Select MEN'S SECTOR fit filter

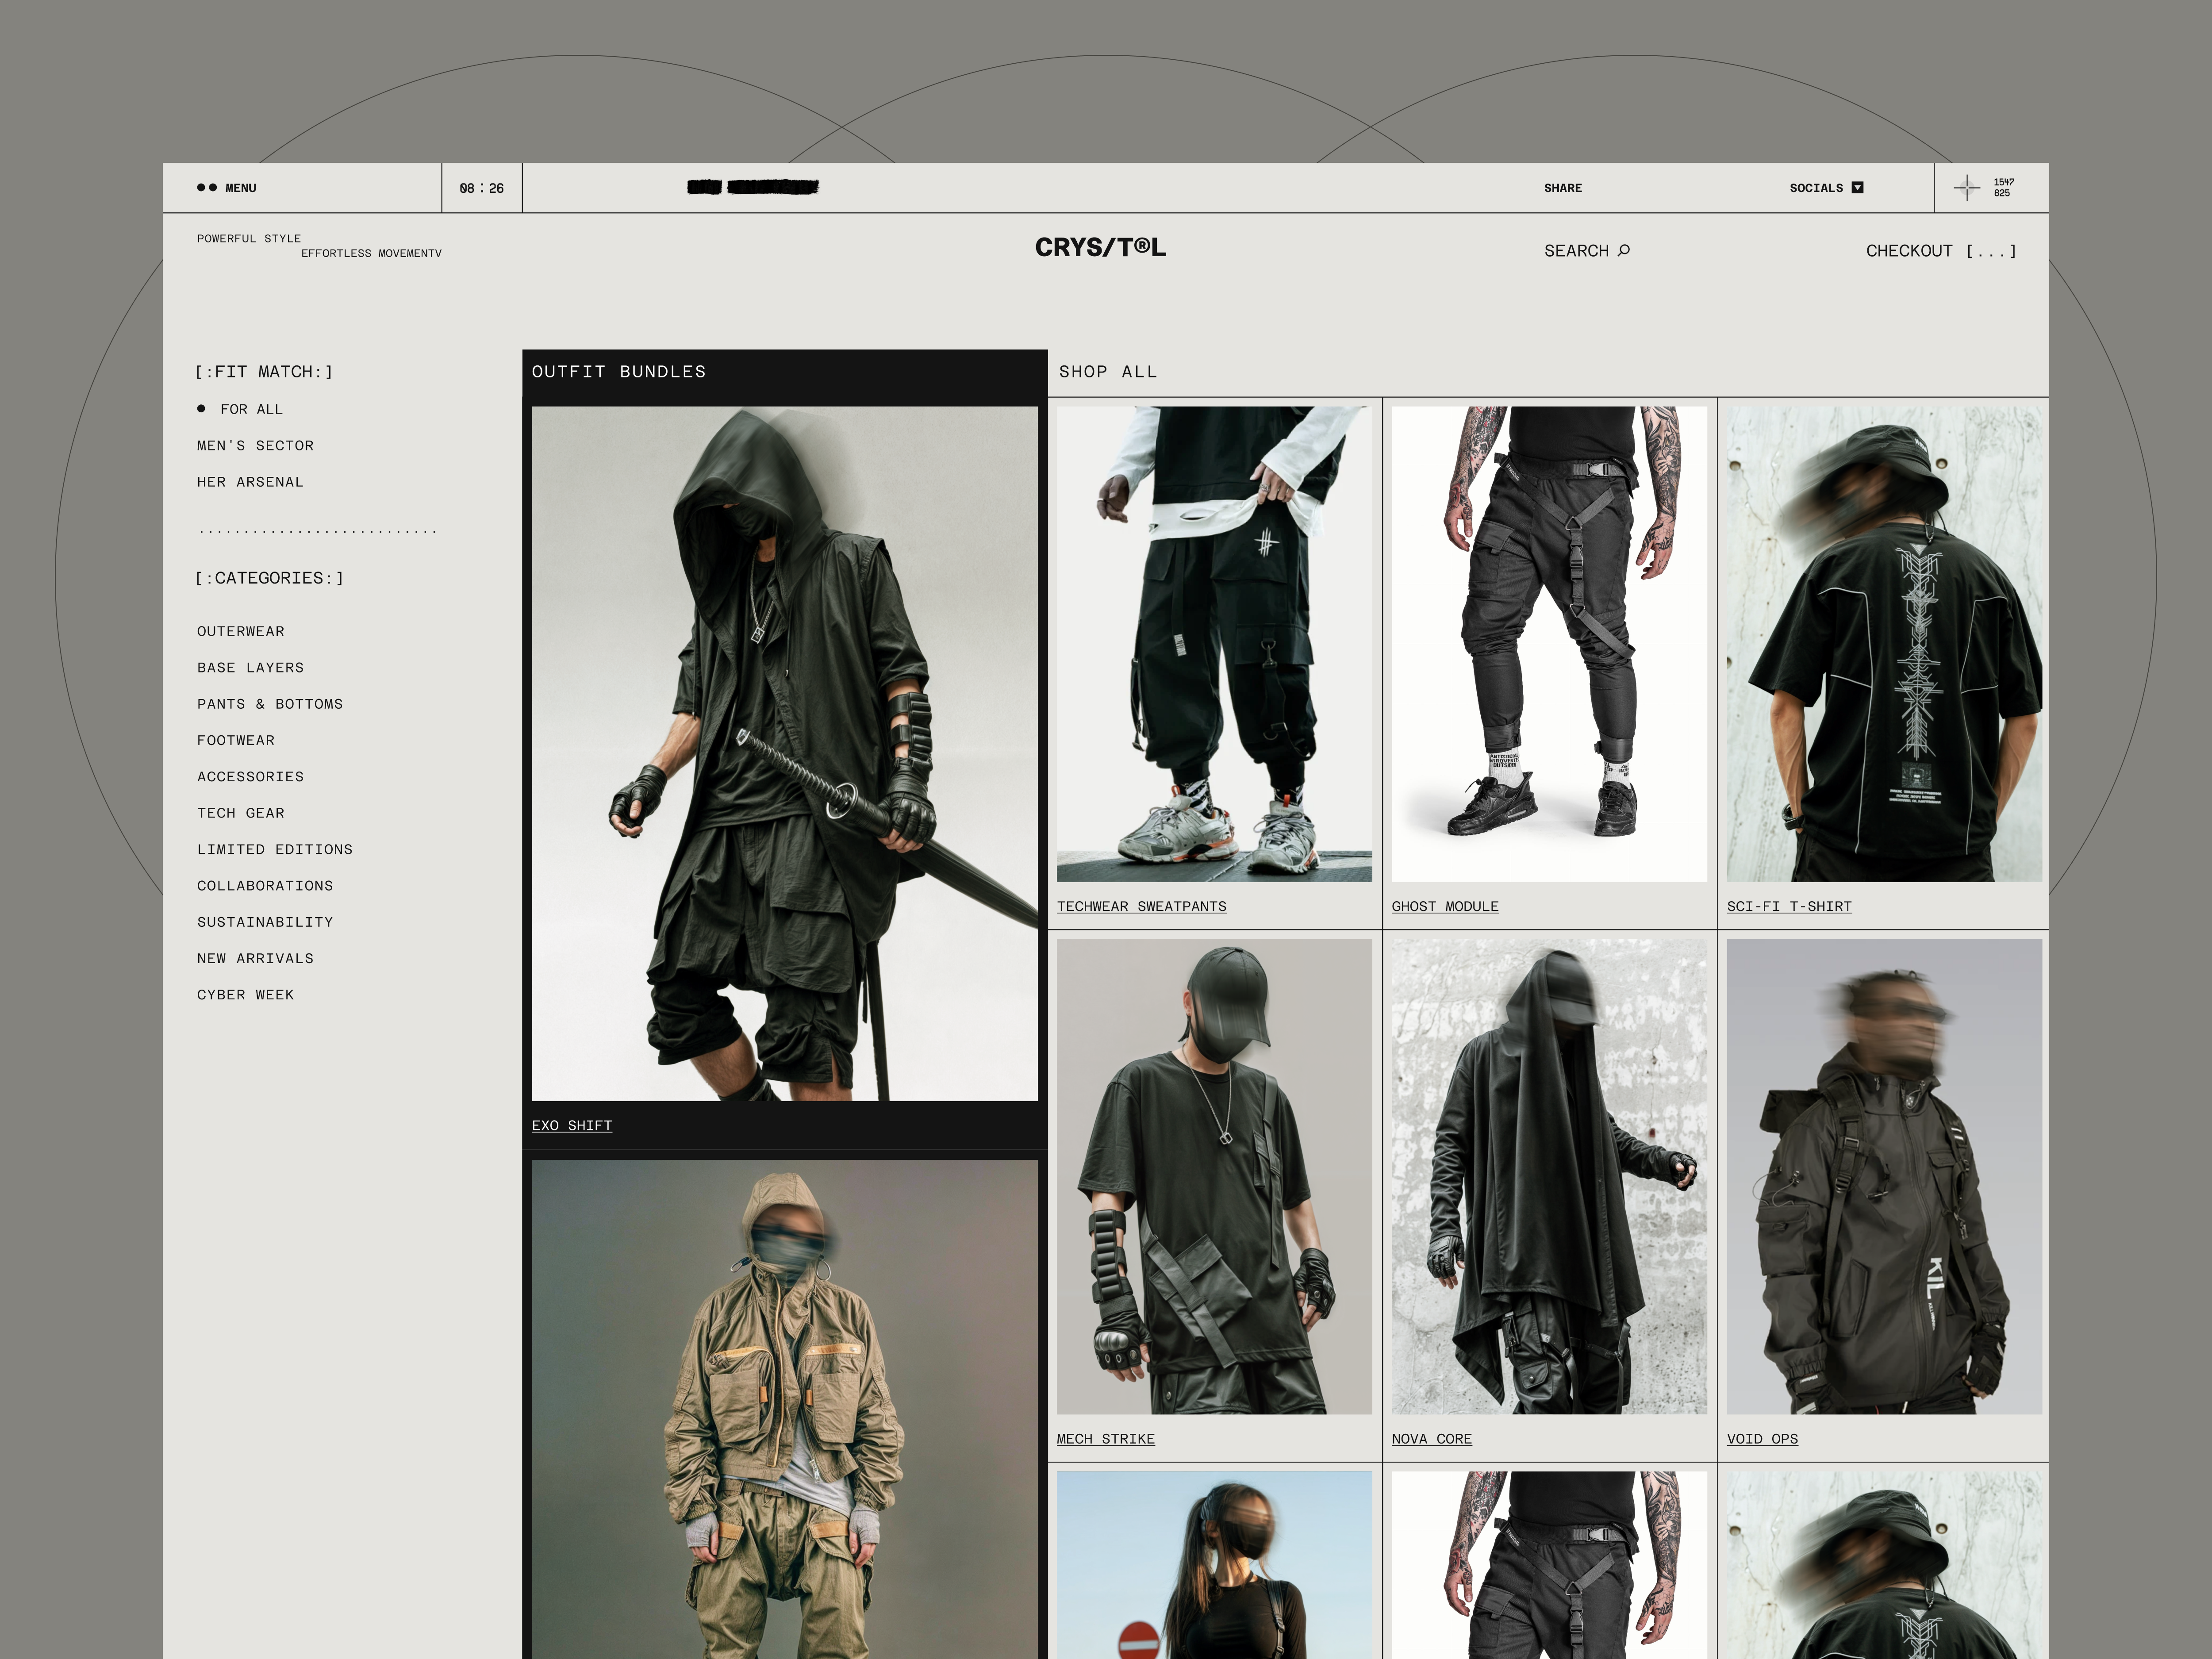click(255, 446)
